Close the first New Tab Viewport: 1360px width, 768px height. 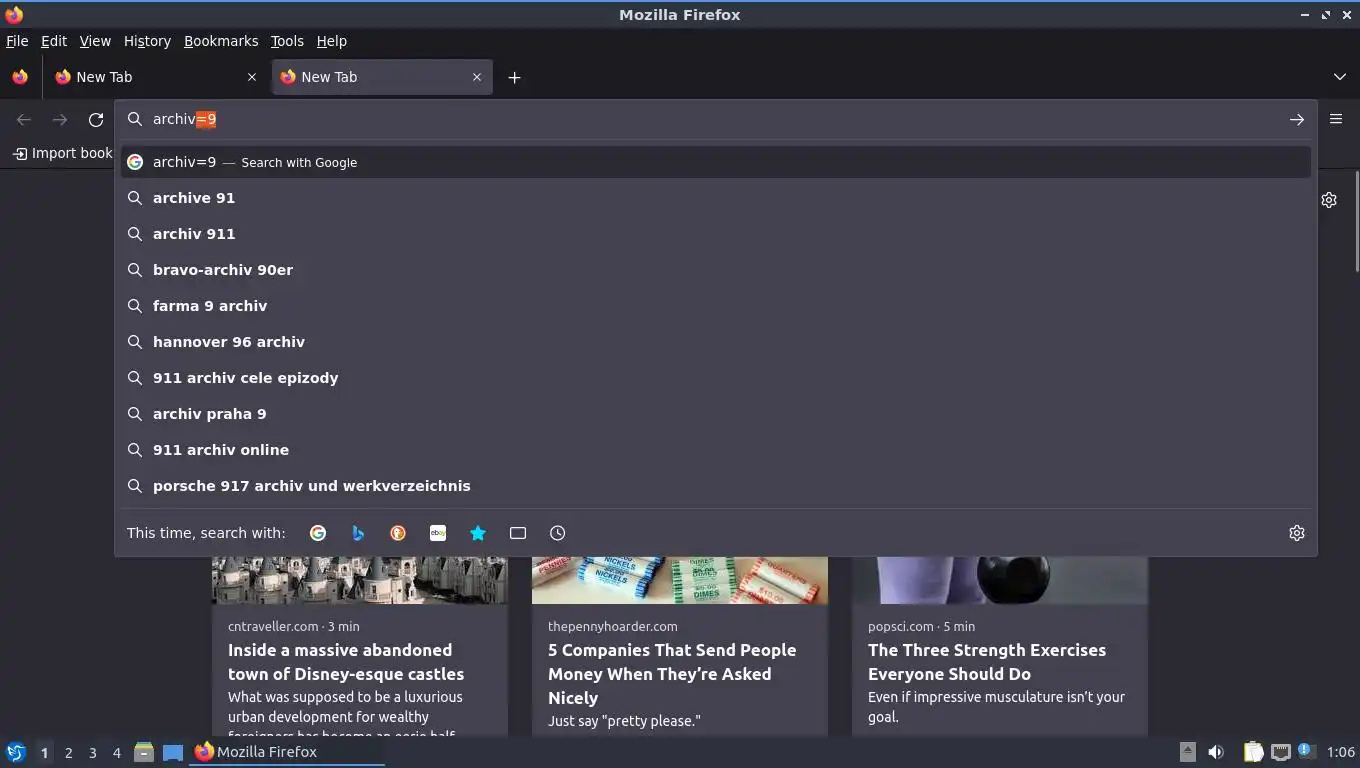[252, 77]
